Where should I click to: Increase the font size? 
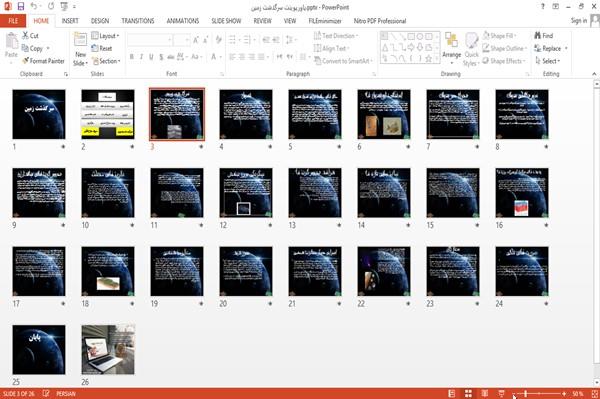click(x=196, y=40)
